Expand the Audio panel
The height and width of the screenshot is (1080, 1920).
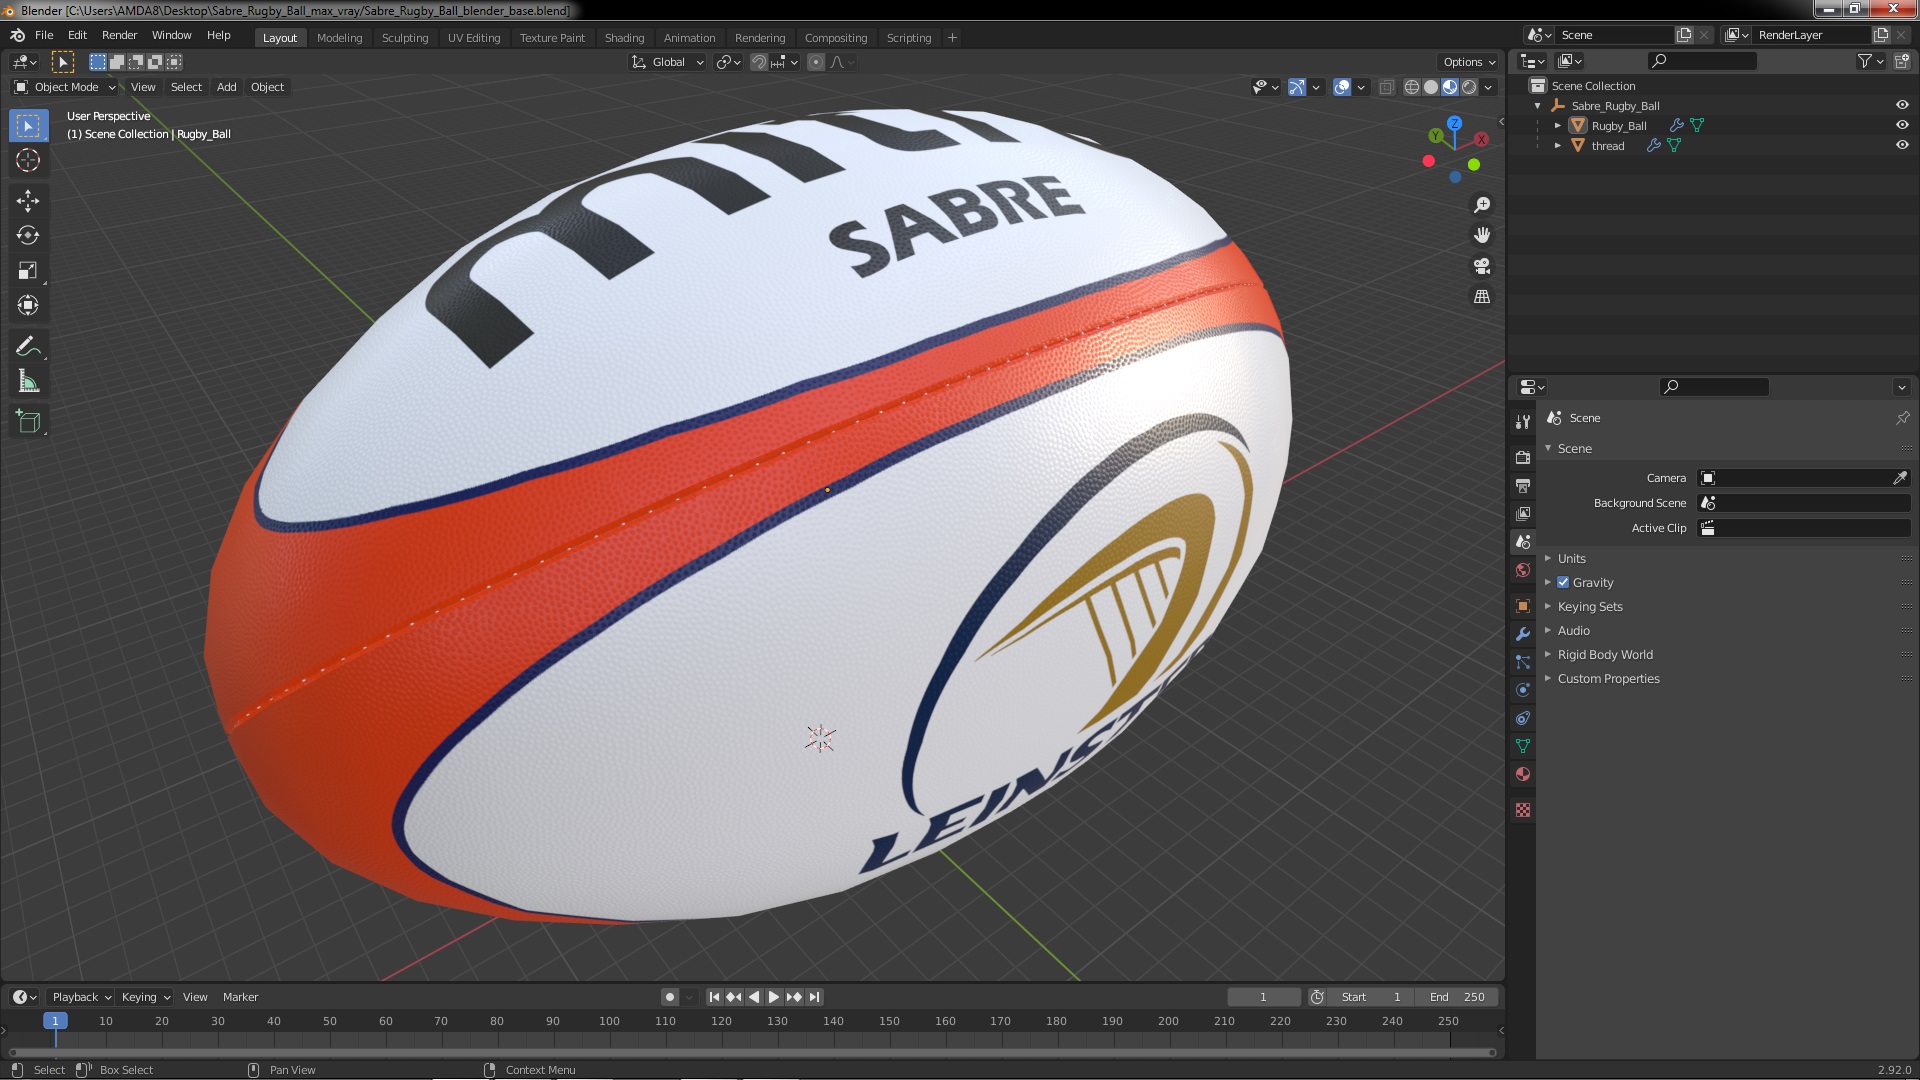pos(1573,630)
